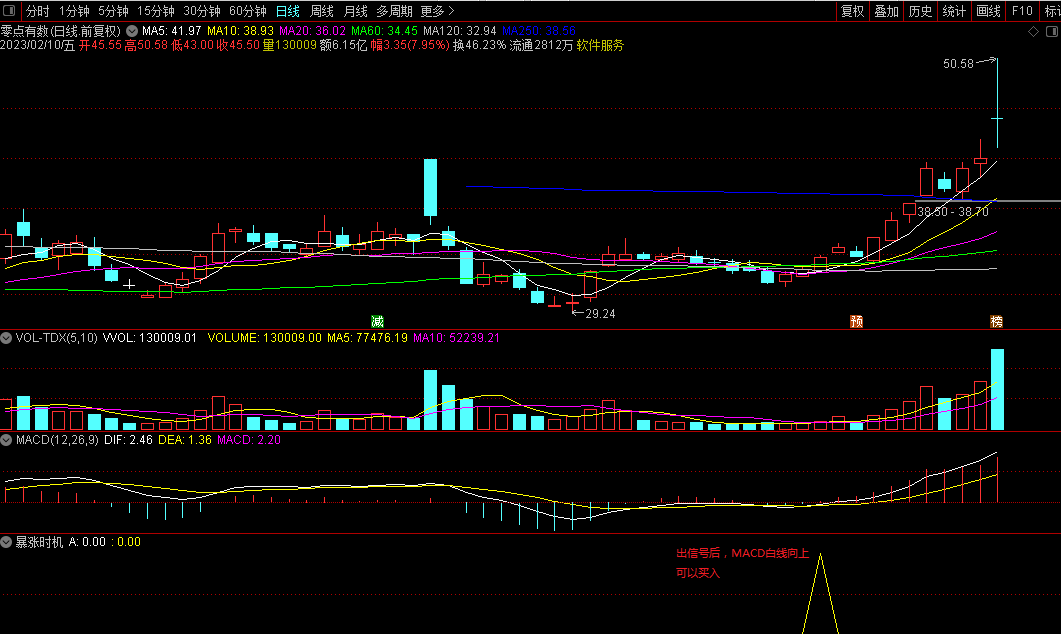Click the orange 预 marker icon
The image size is (1061, 634).
point(857,321)
